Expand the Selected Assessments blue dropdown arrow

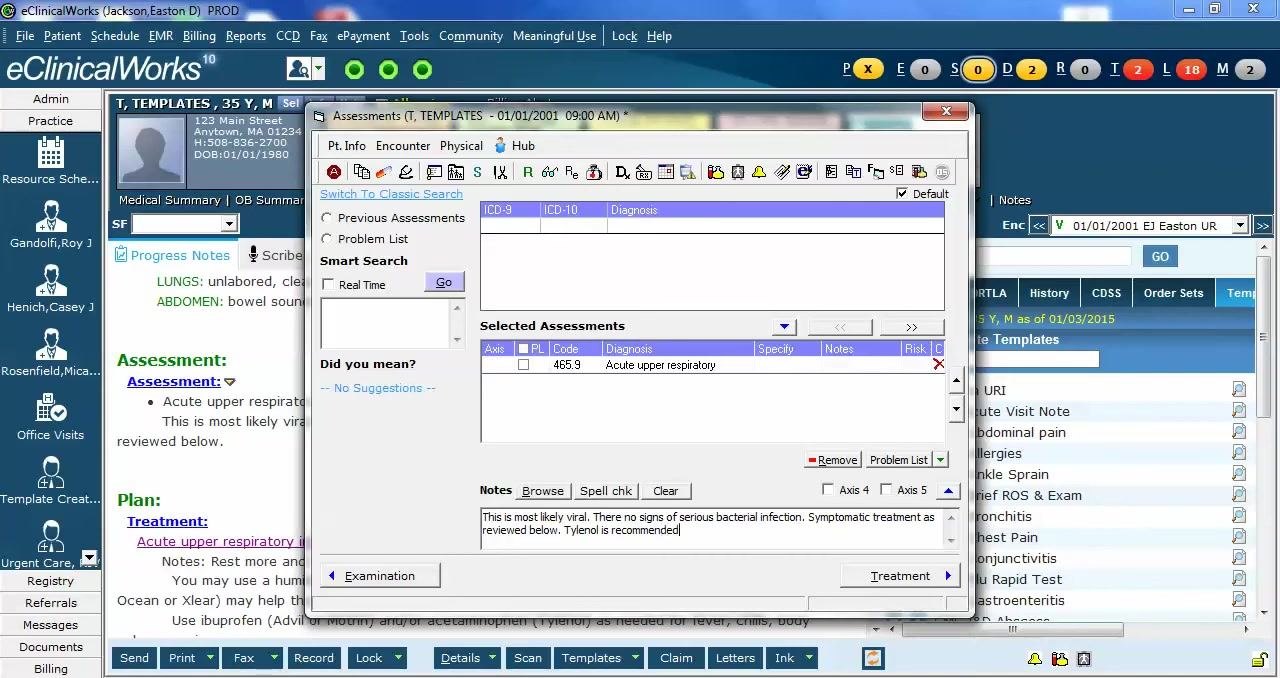pos(784,327)
